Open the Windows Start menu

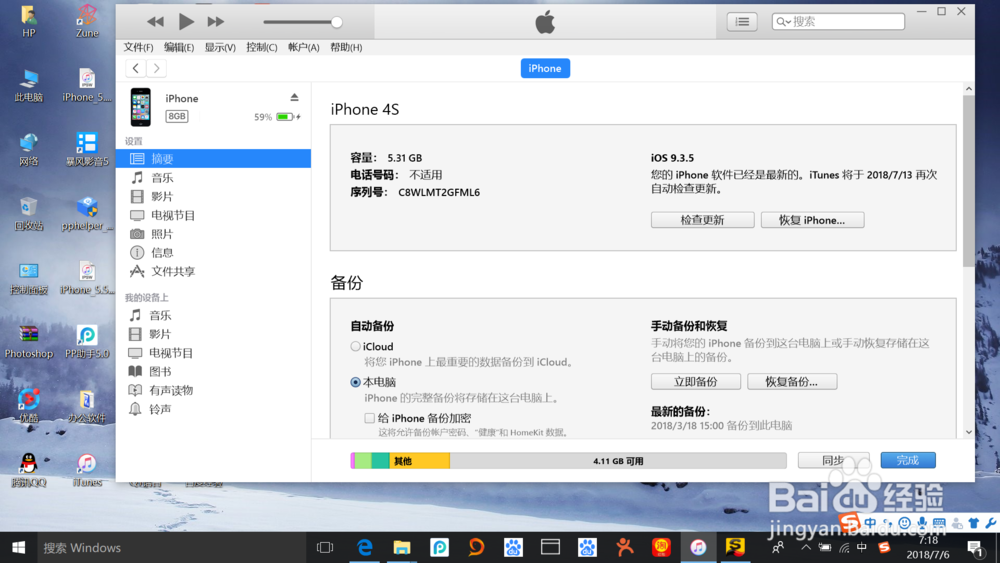click(18, 548)
